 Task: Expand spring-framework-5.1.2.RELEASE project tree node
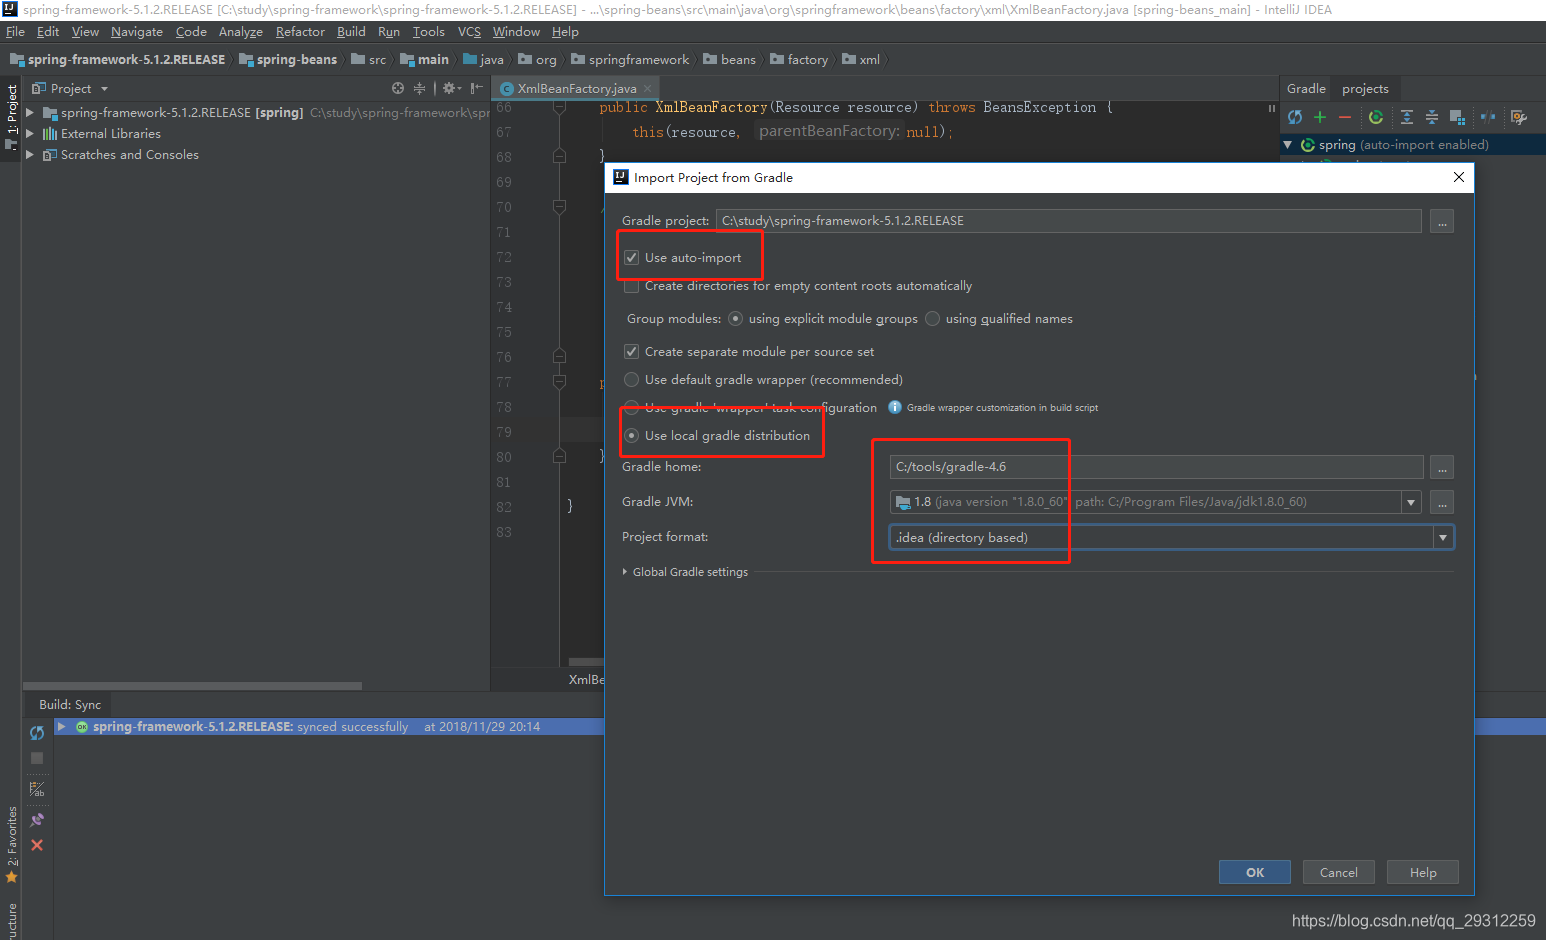[x=30, y=113]
